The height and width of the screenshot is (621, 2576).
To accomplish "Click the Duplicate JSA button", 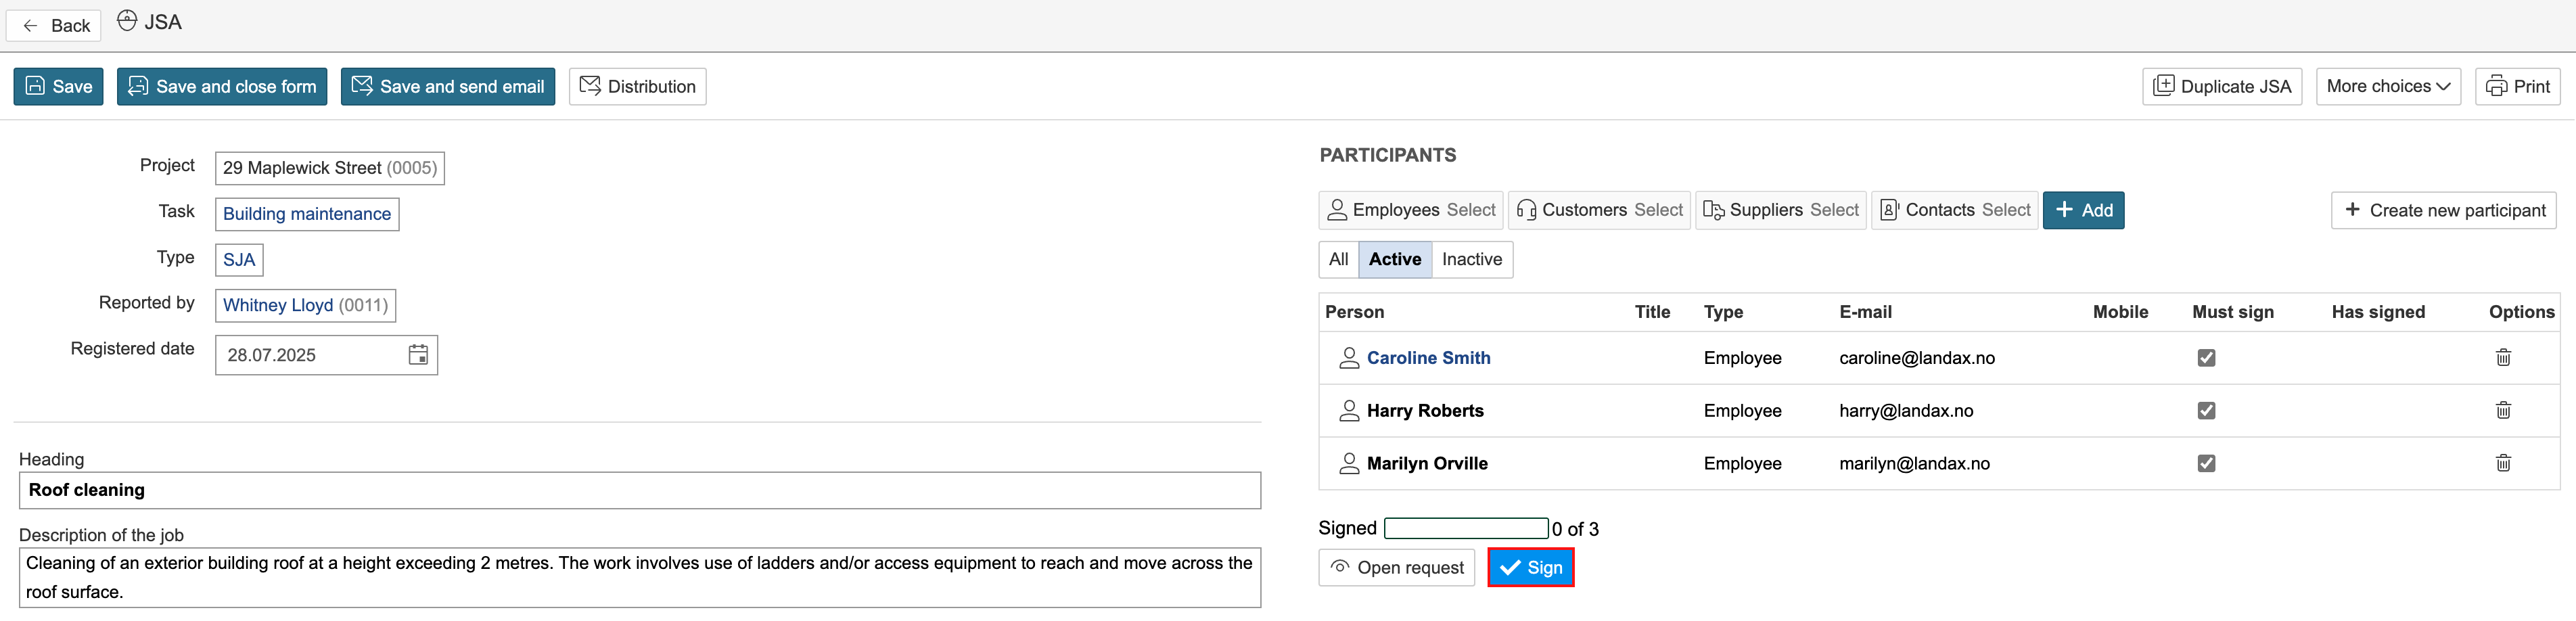I will tap(2221, 87).
